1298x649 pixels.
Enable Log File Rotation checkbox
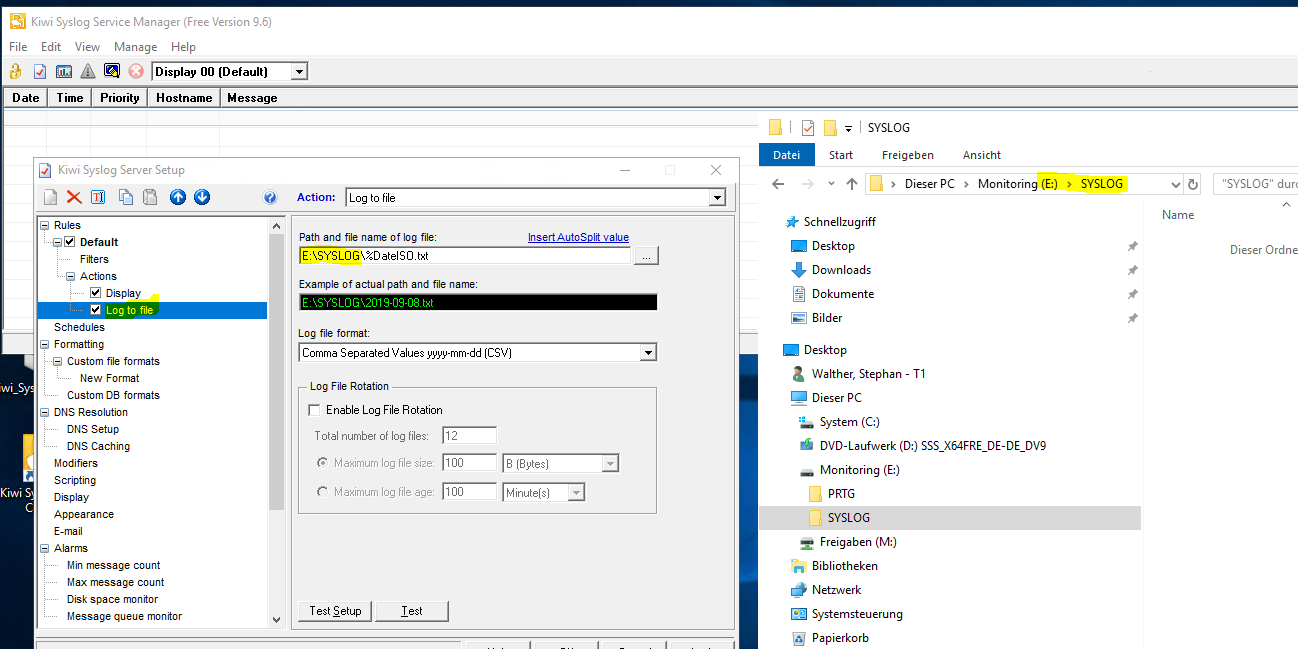pyautogui.click(x=315, y=410)
